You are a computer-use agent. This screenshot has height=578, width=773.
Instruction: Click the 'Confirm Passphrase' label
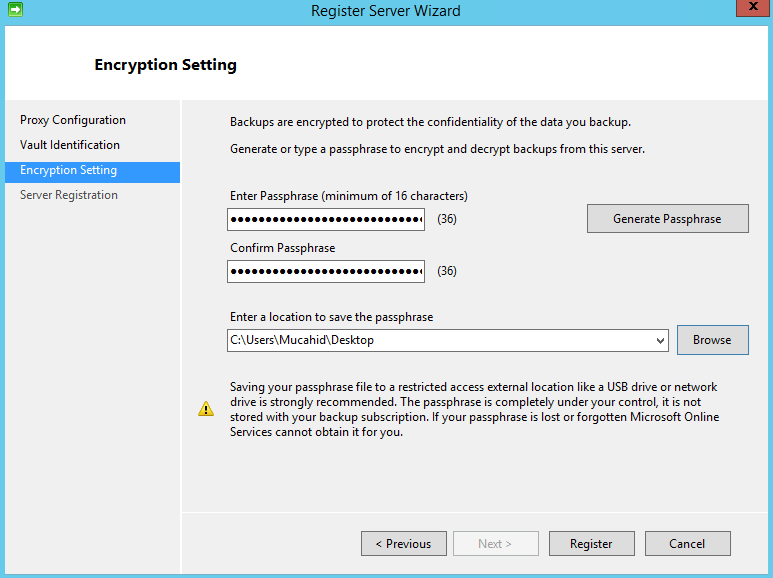point(282,248)
